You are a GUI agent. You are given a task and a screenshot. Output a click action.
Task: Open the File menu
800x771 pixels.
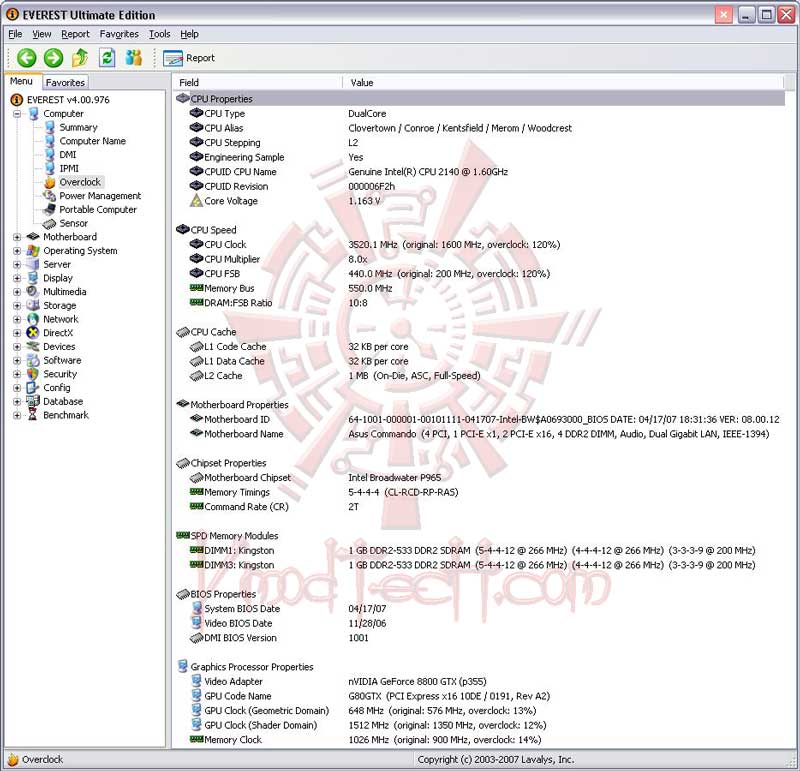tap(15, 34)
